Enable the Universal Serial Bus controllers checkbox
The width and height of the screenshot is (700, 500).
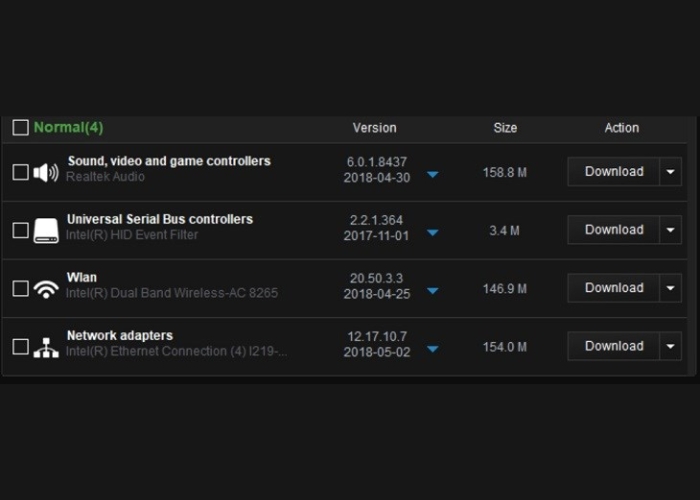click(x=20, y=230)
